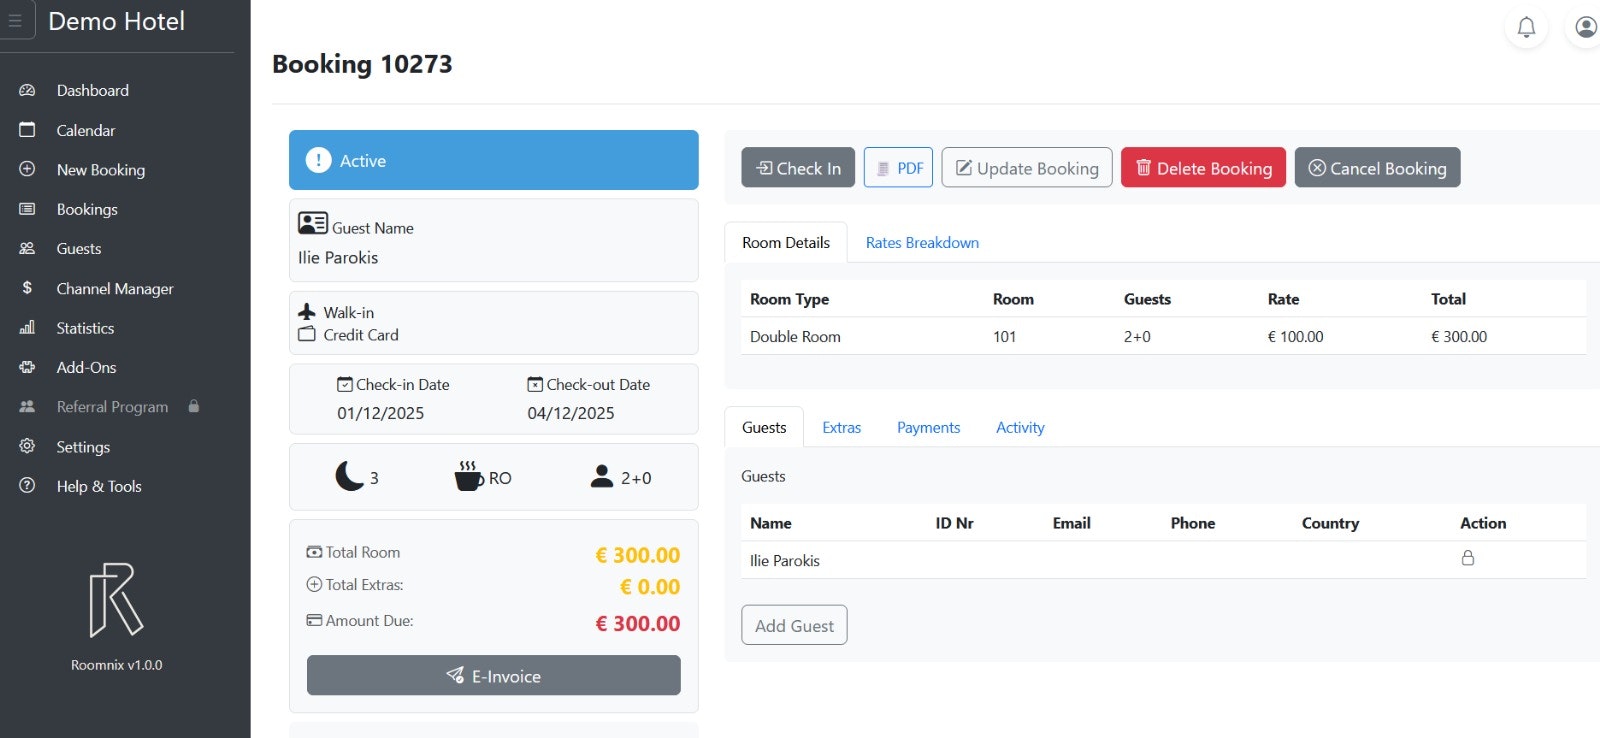Open Settings menu item
The width and height of the screenshot is (1600, 738).
coord(83,447)
